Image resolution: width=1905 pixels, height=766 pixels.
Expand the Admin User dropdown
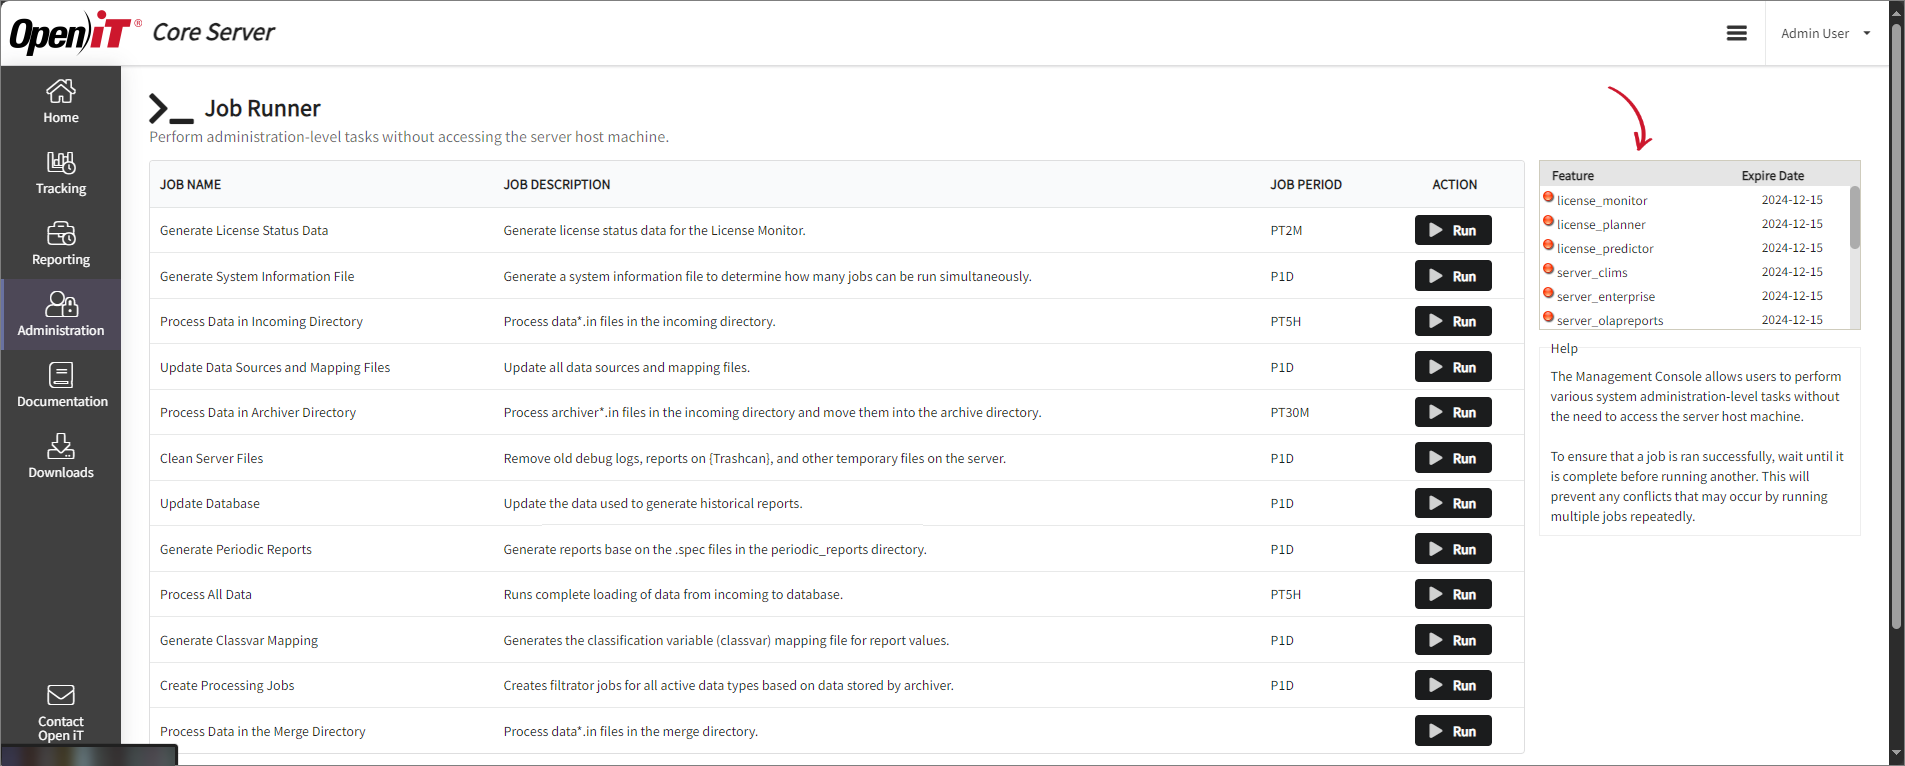click(1825, 33)
